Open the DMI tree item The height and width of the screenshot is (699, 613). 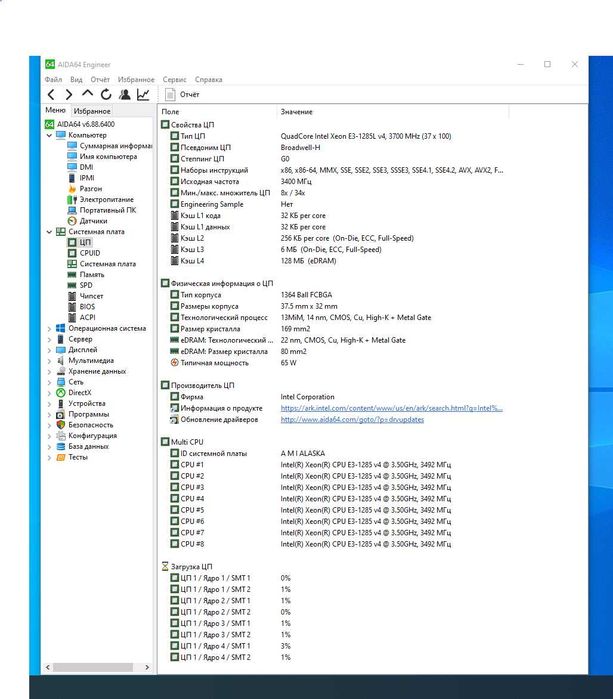[80, 167]
